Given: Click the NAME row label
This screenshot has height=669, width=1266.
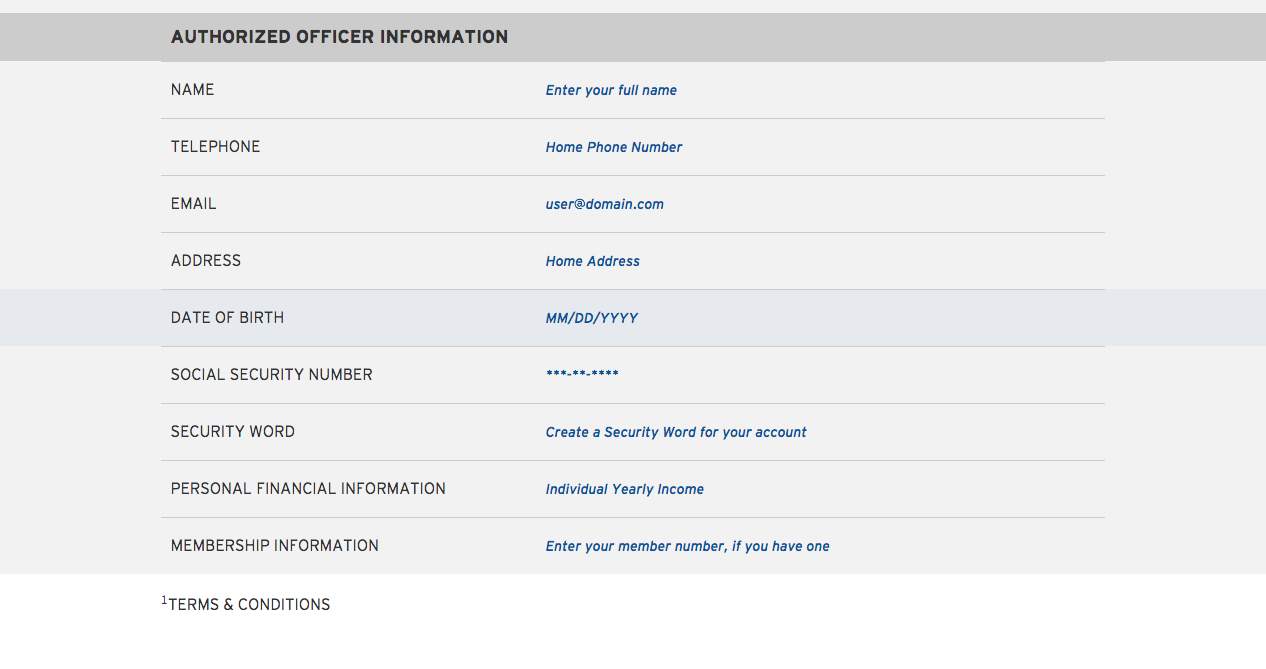Looking at the screenshot, I should (x=193, y=90).
